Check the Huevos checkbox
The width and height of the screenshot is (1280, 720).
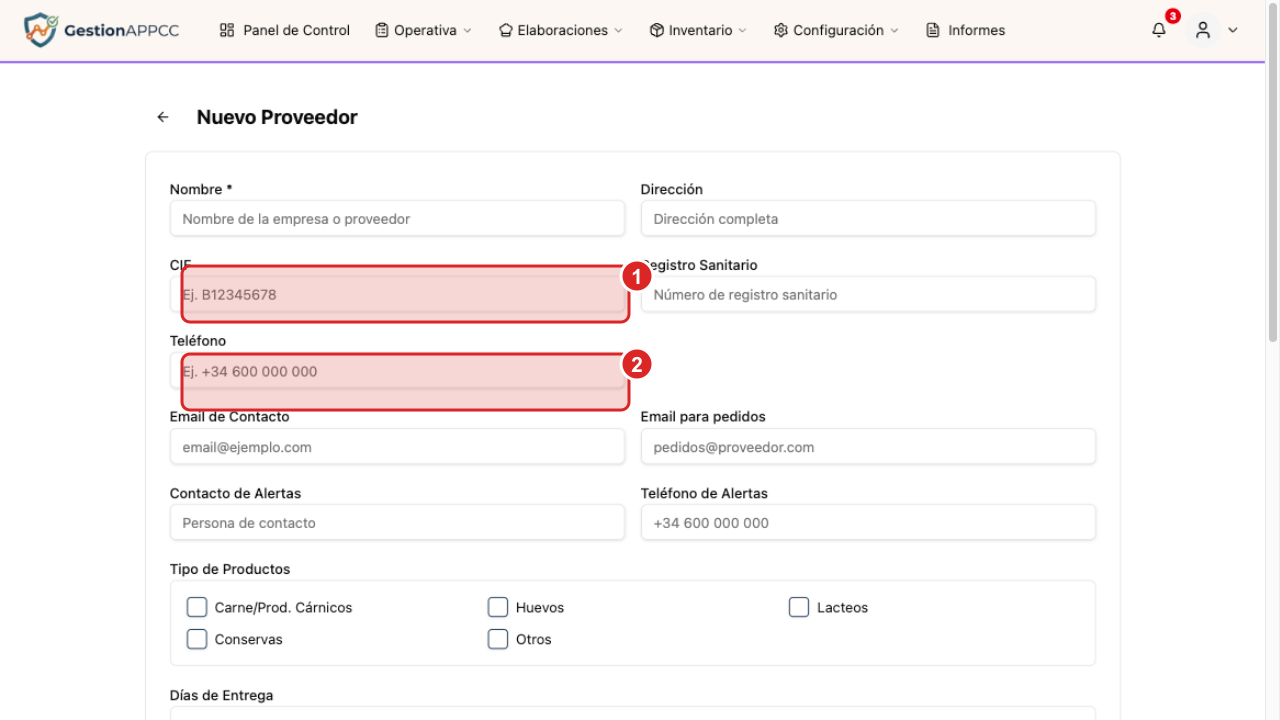[x=498, y=607]
